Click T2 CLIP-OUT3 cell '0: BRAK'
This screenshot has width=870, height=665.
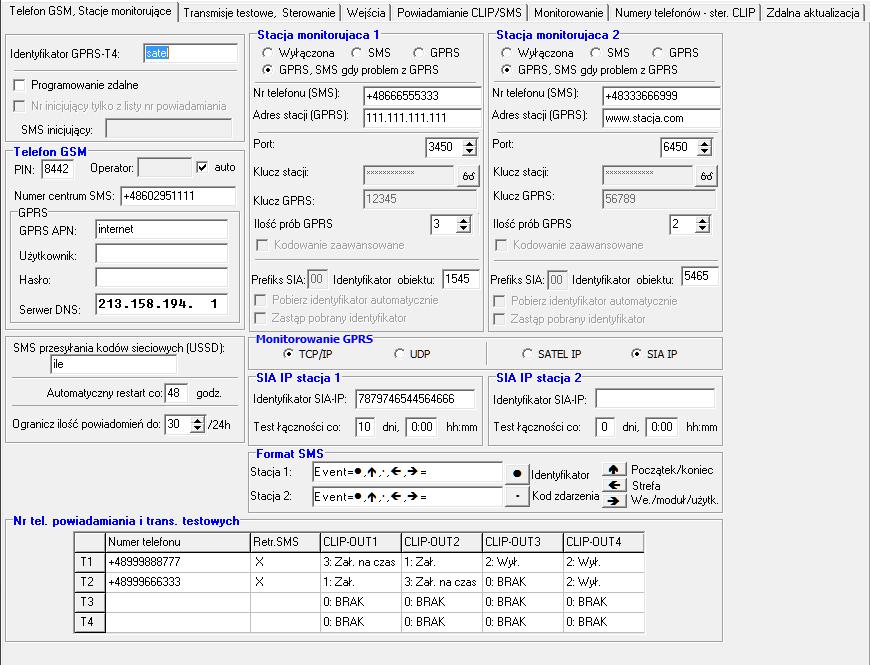pos(523,582)
